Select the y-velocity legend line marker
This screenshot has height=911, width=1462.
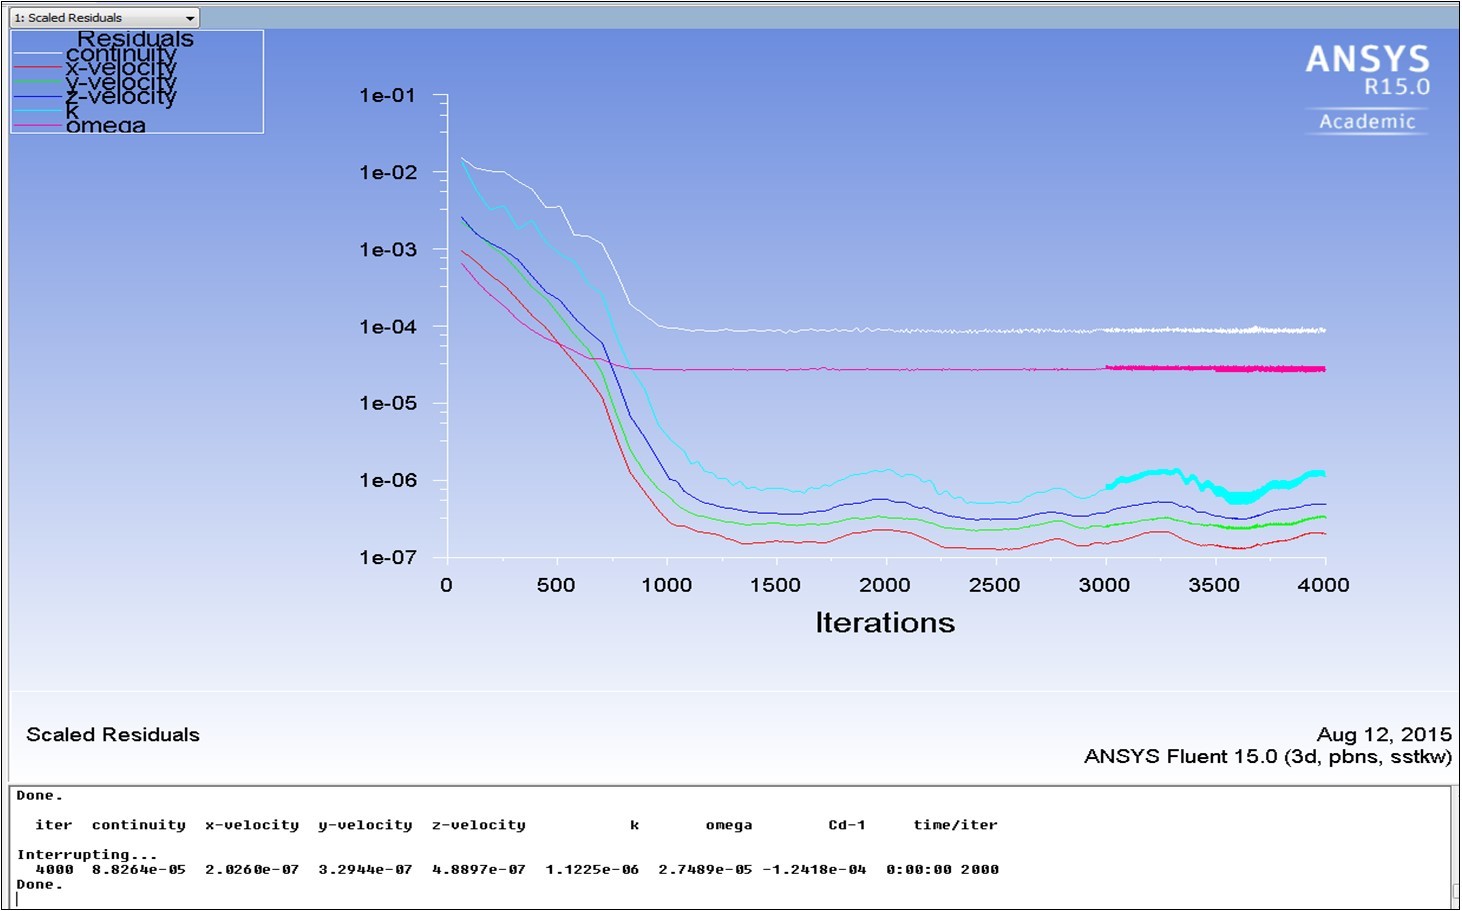[38, 81]
